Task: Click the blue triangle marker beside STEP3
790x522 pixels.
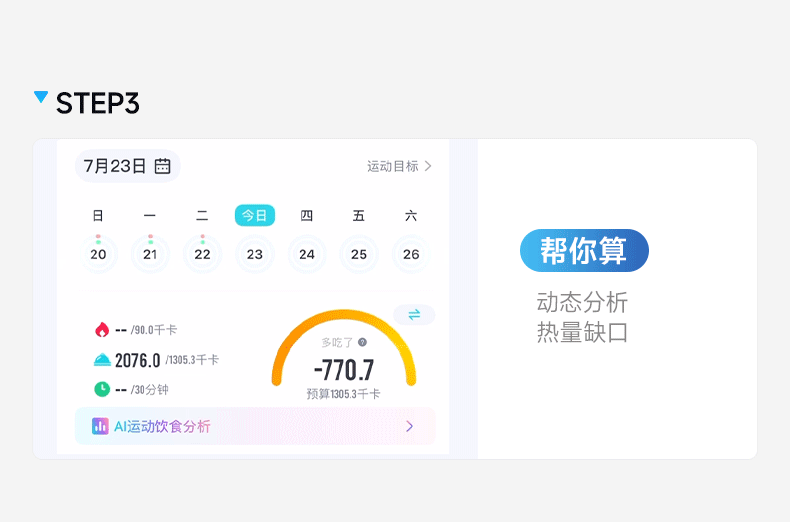Action: pyautogui.click(x=41, y=97)
